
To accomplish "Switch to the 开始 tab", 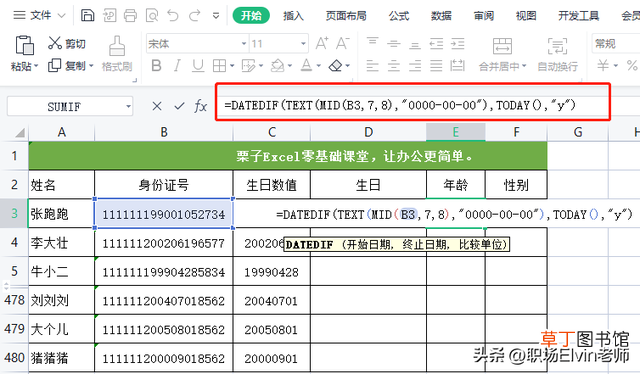I will [x=251, y=16].
